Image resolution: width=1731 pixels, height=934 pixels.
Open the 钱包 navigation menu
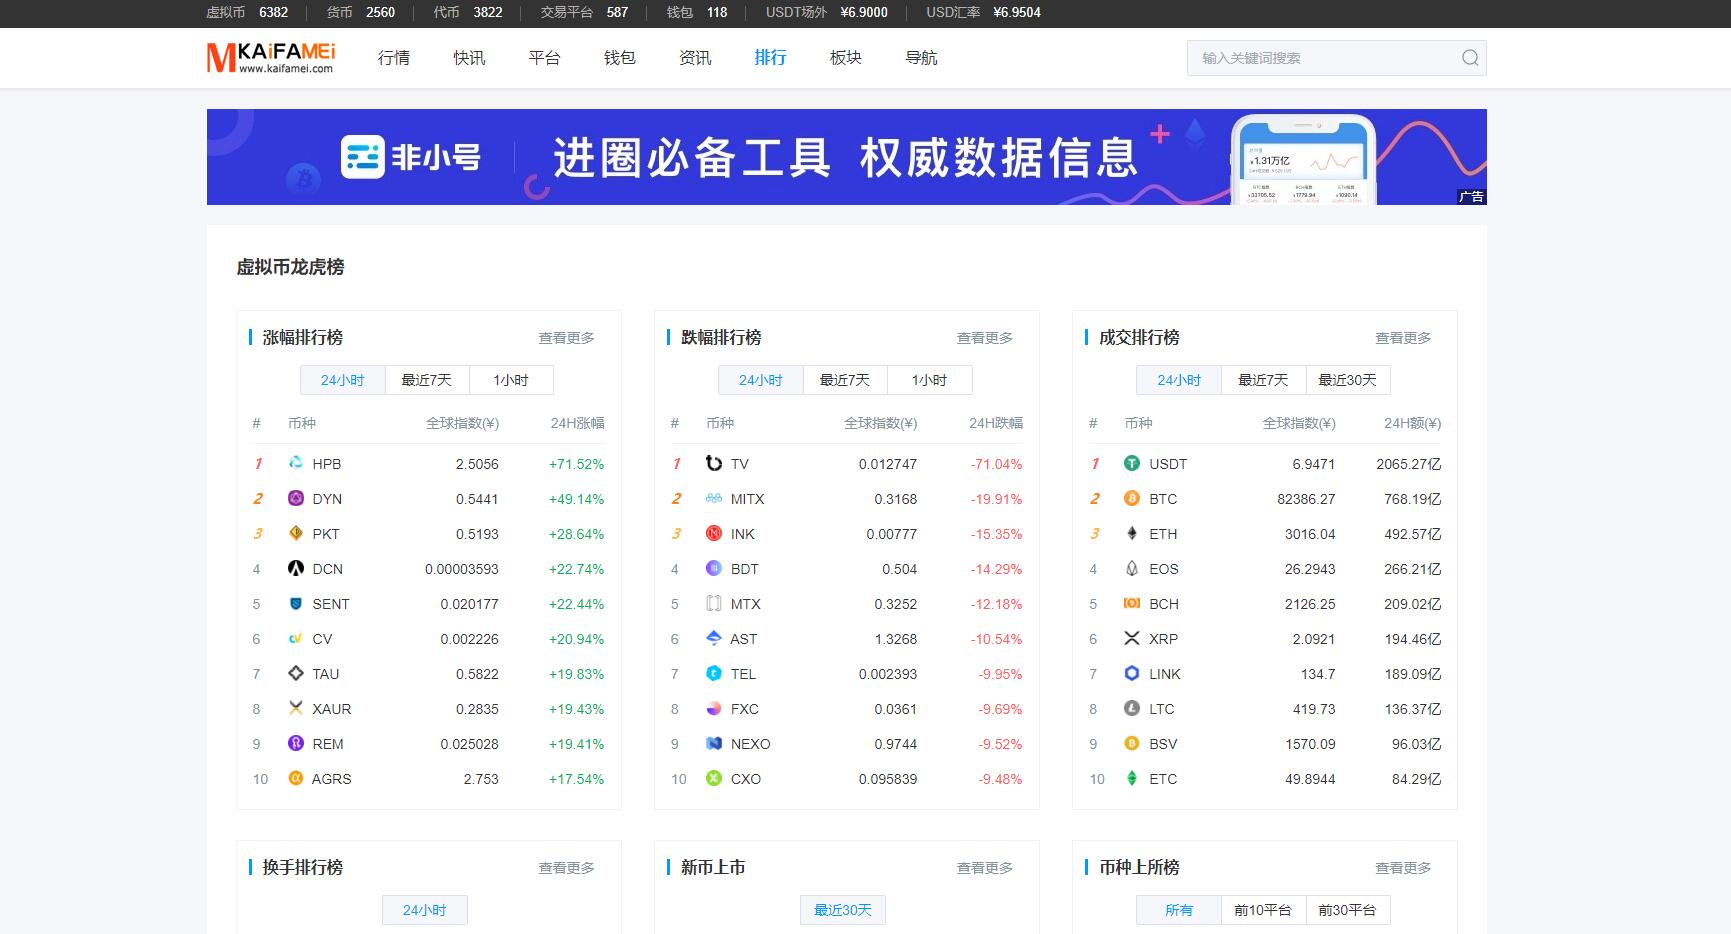point(620,58)
